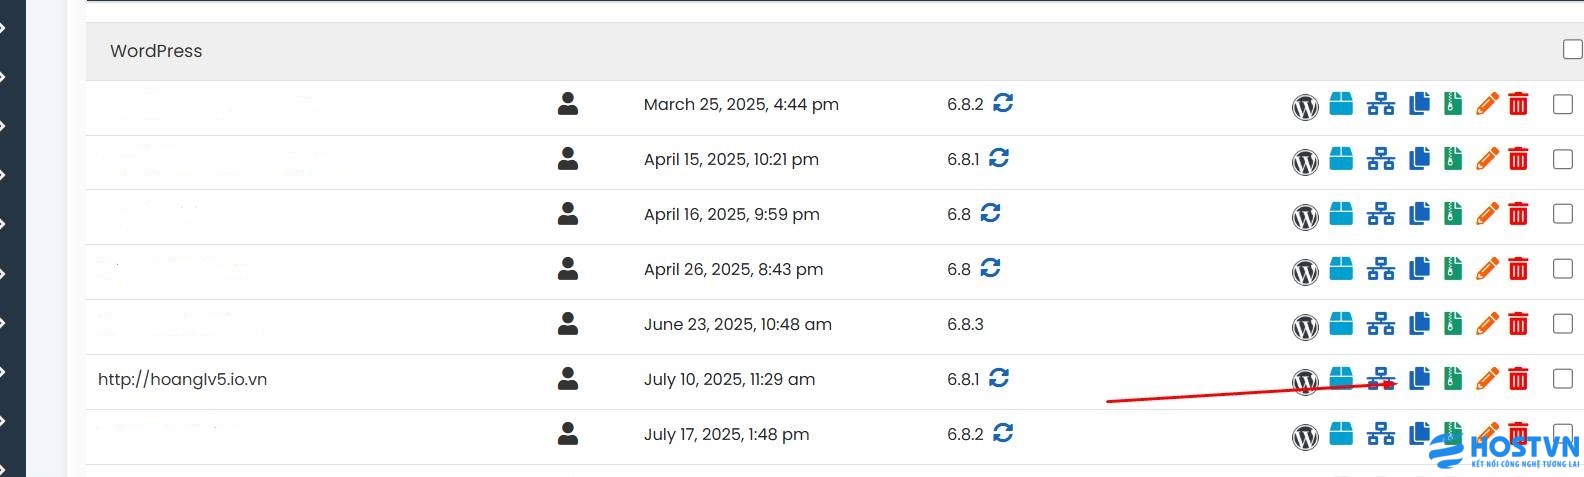Viewport: 1584px width, 477px height.
Task: Click update arrows beside 6.8.1 for hoanglv5.io.vn
Action: 999,378
